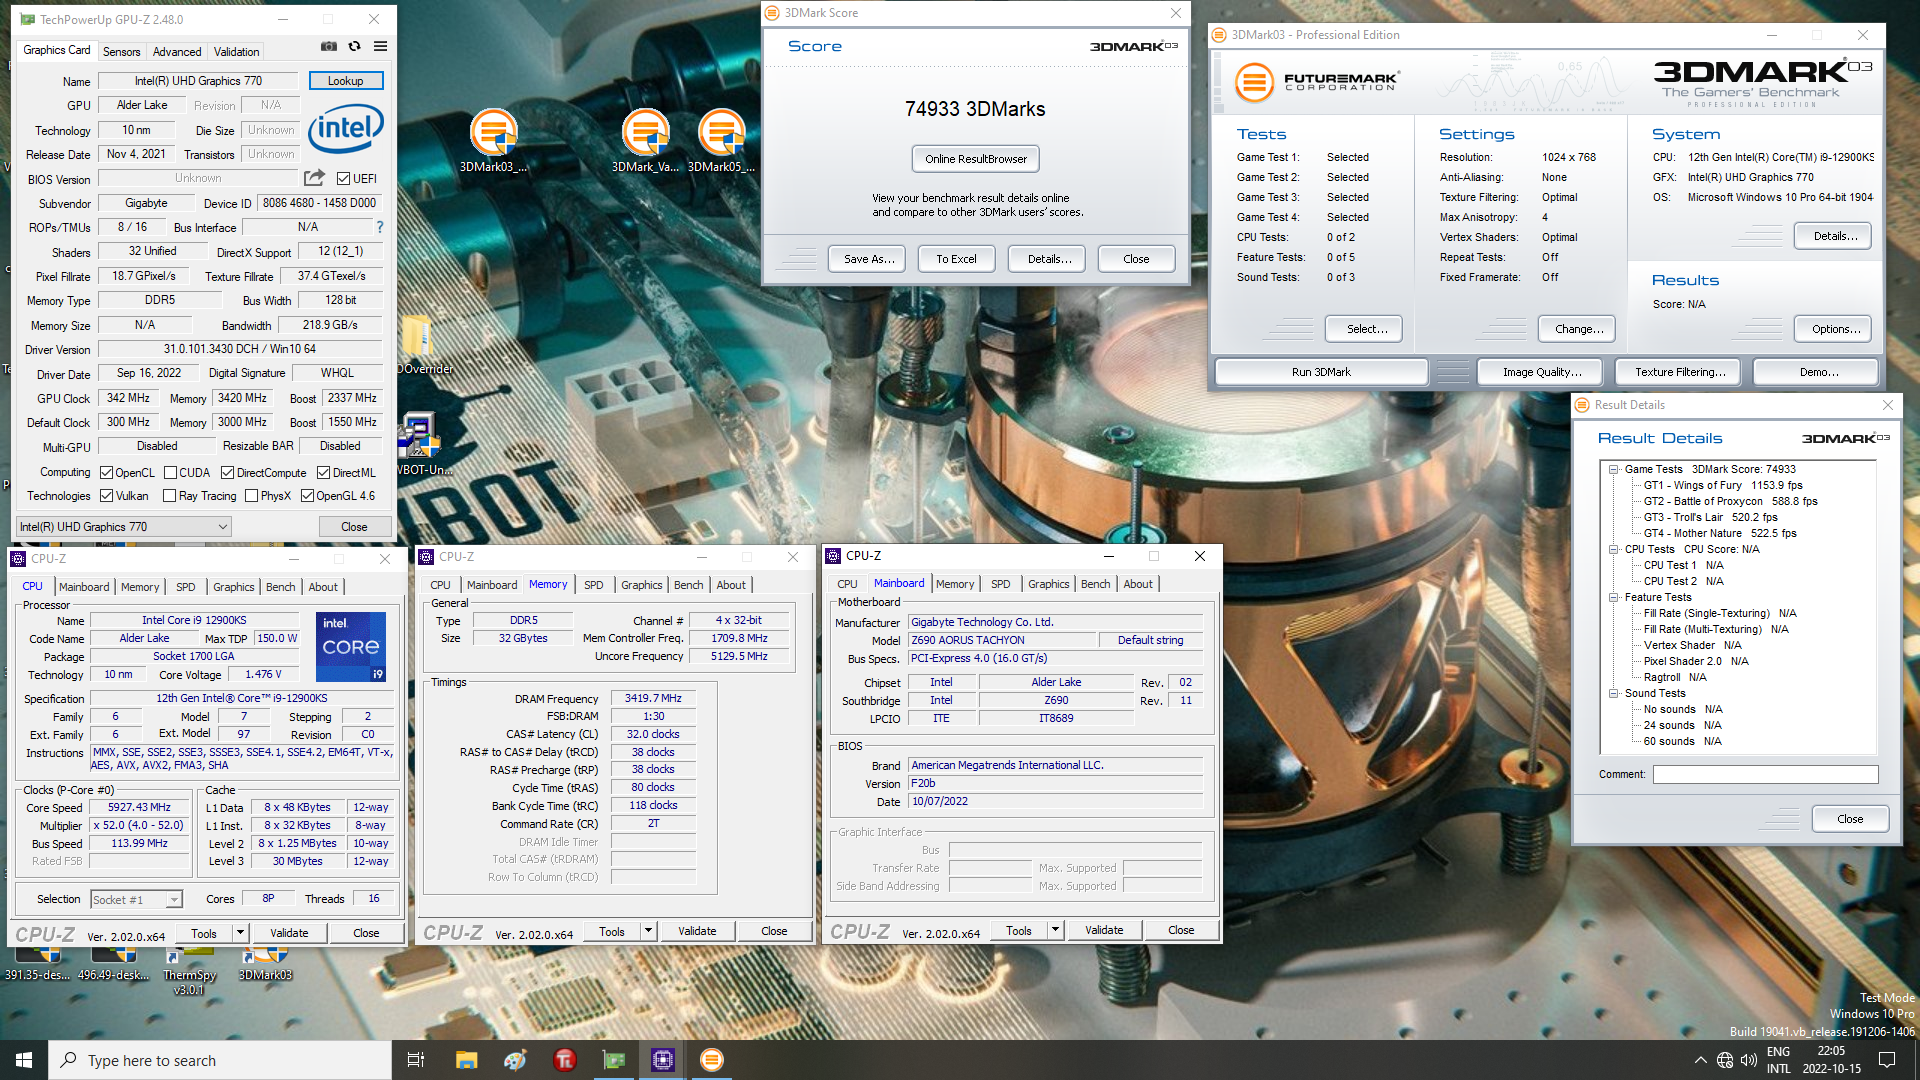This screenshot has width=1920, height=1080.
Task: Click the Bus Interface question mark icon
Action: click(x=379, y=227)
